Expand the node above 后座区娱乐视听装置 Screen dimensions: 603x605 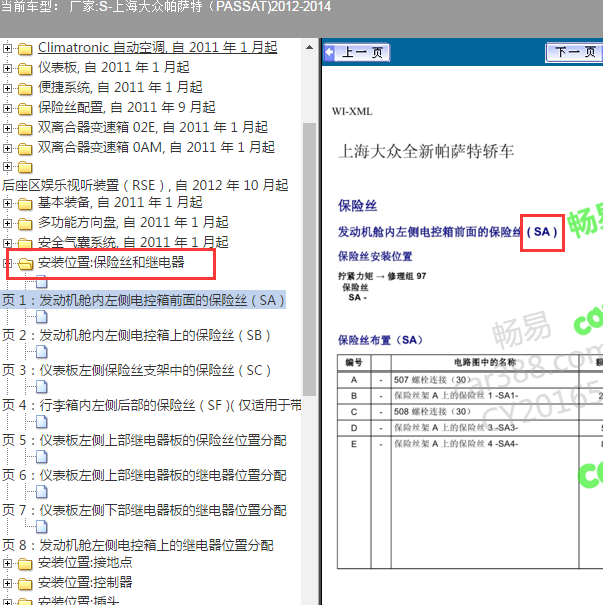[x=7, y=167]
